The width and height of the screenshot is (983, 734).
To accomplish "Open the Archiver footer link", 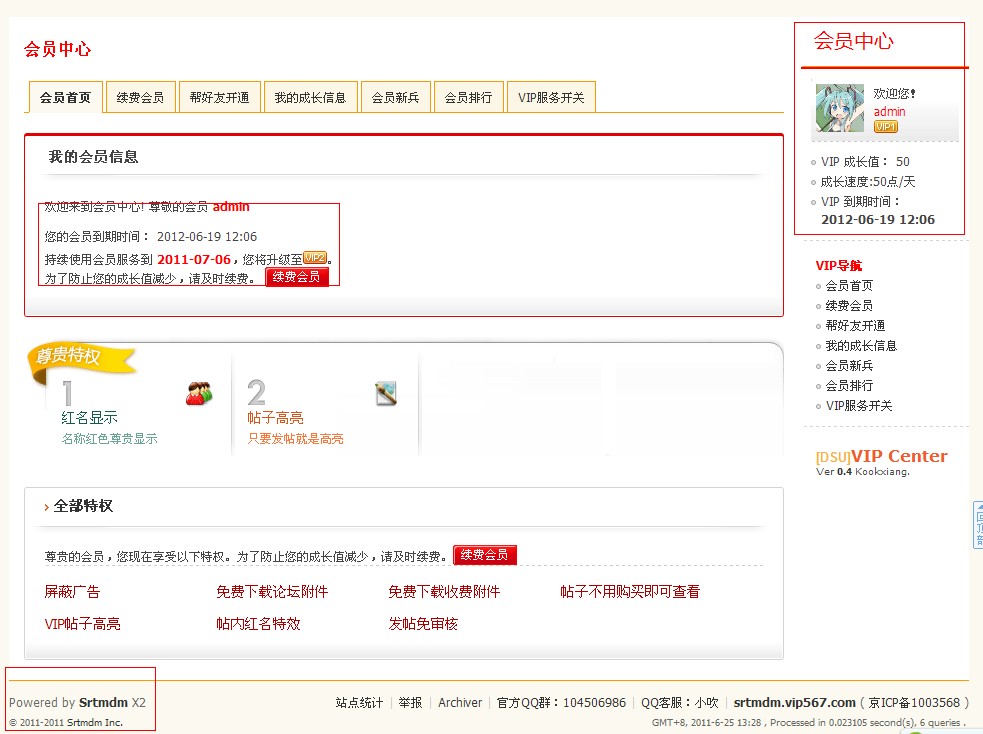I will (x=459, y=703).
